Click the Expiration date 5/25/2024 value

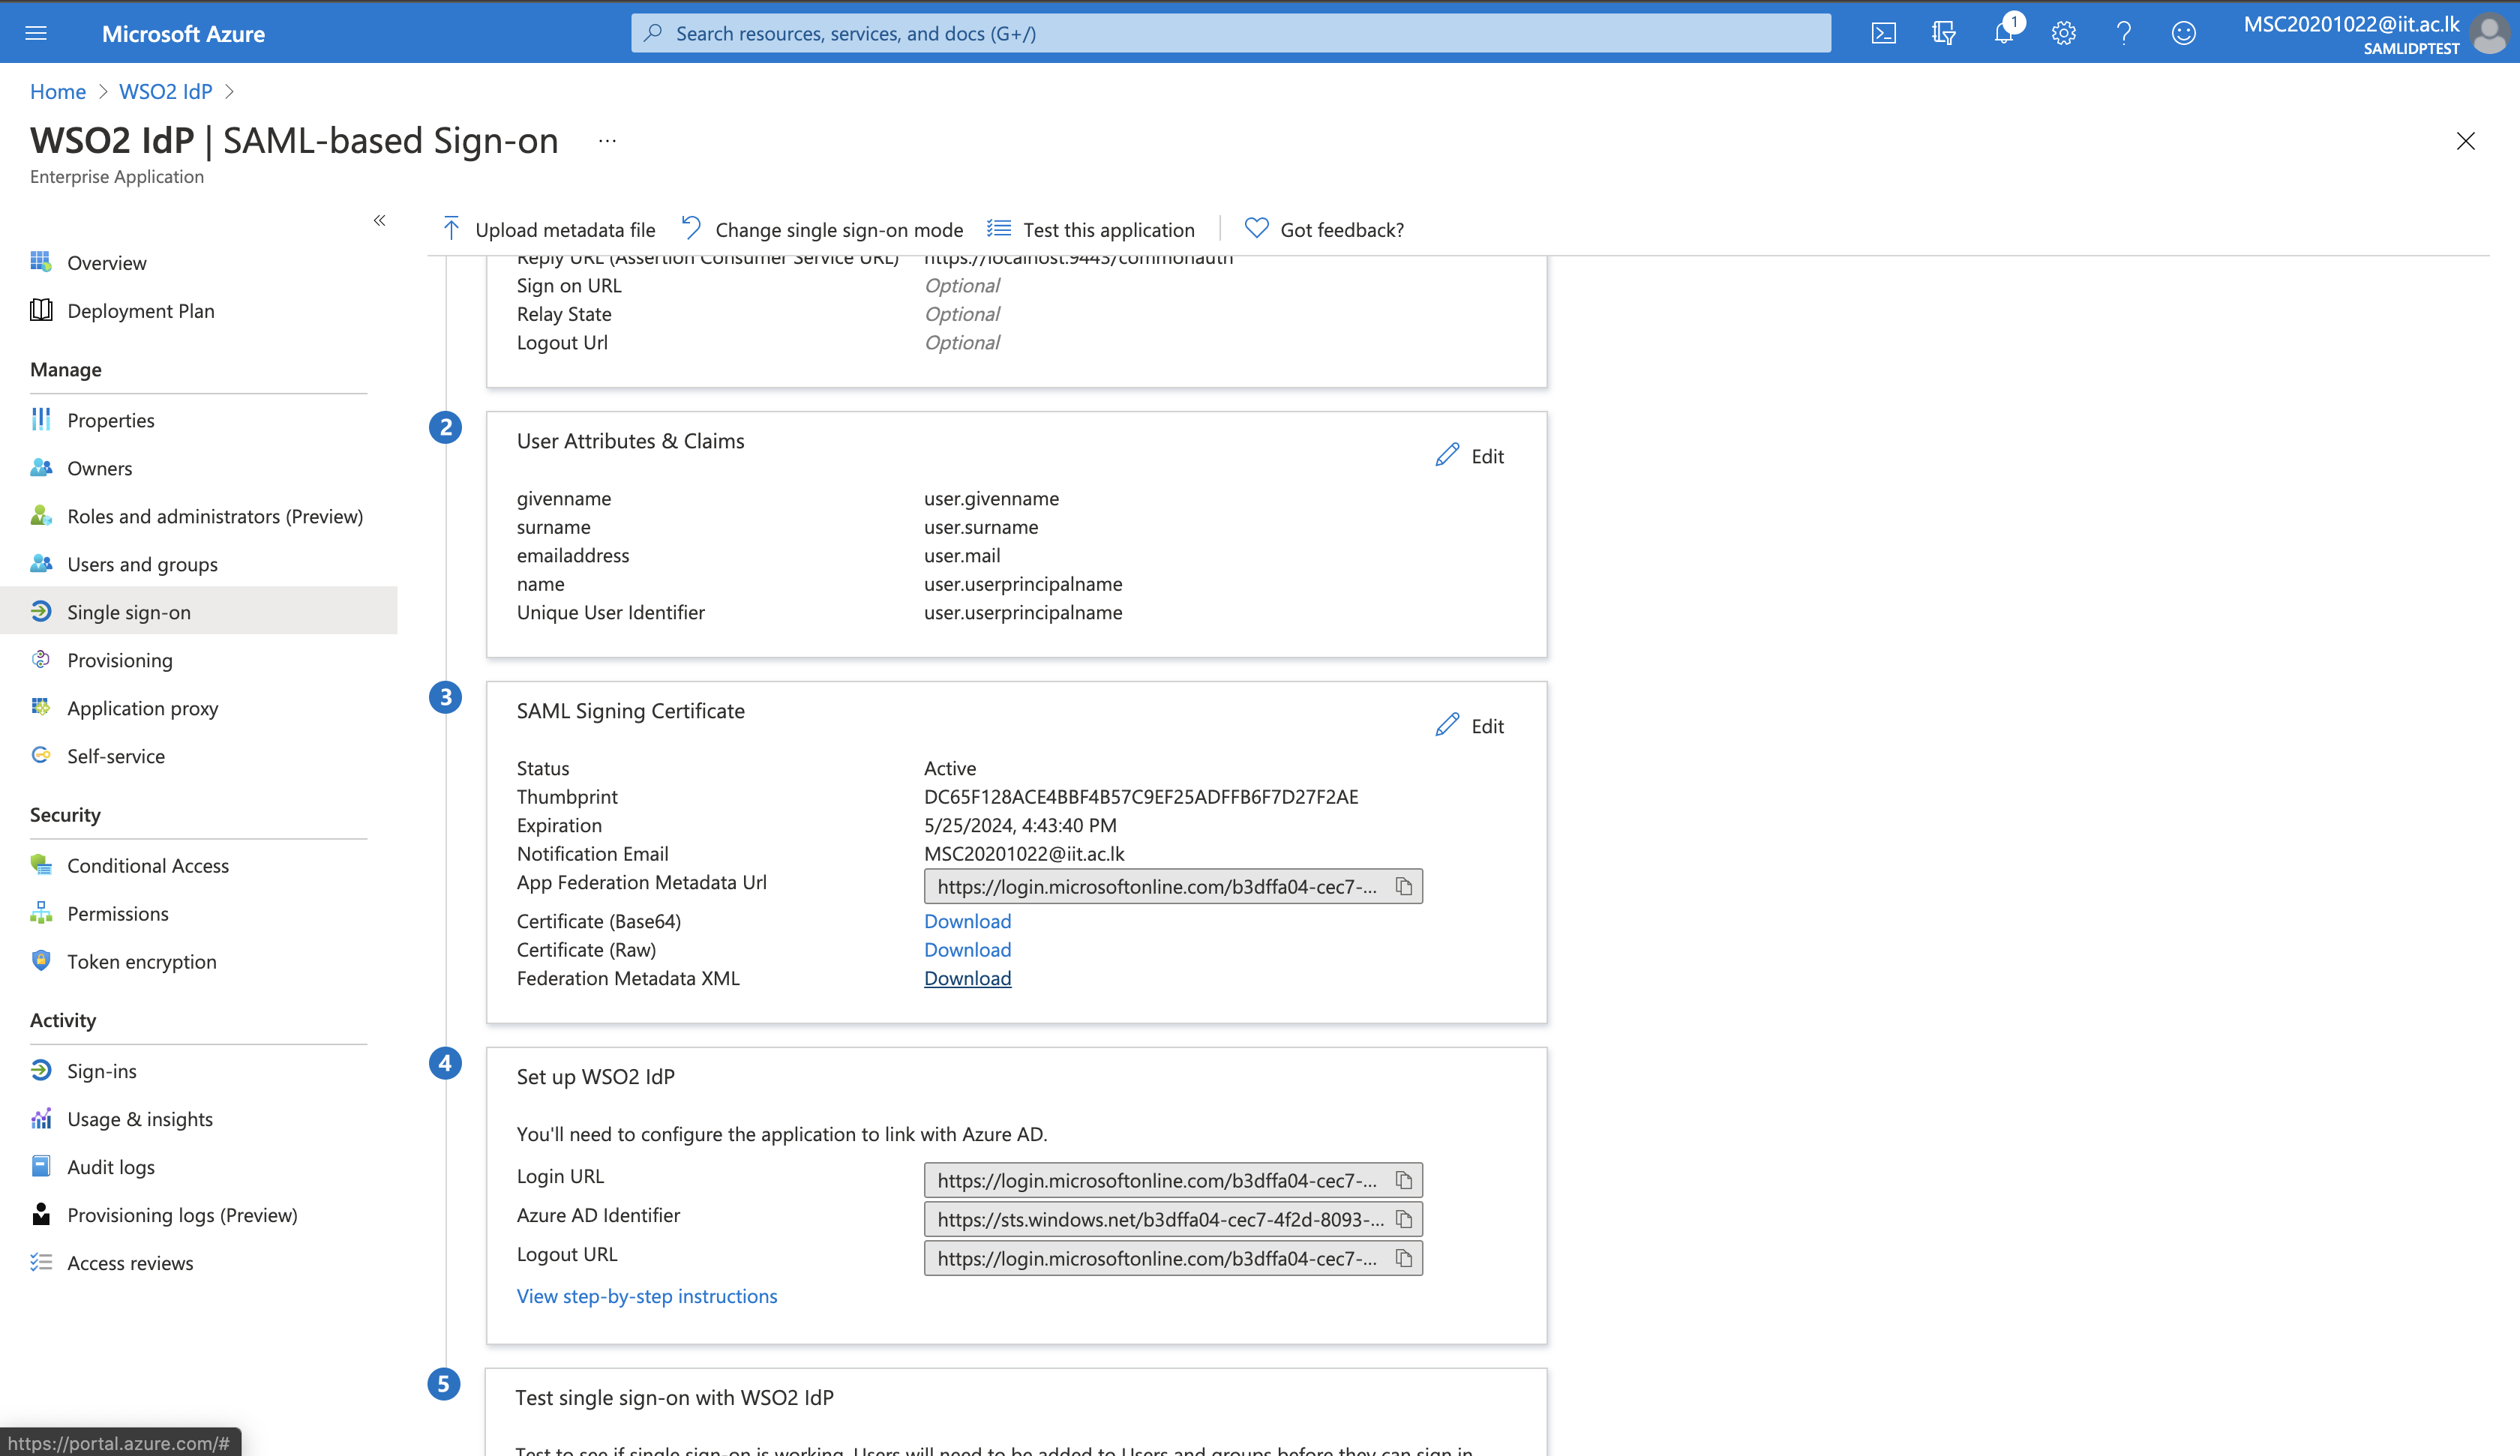coord(1020,825)
